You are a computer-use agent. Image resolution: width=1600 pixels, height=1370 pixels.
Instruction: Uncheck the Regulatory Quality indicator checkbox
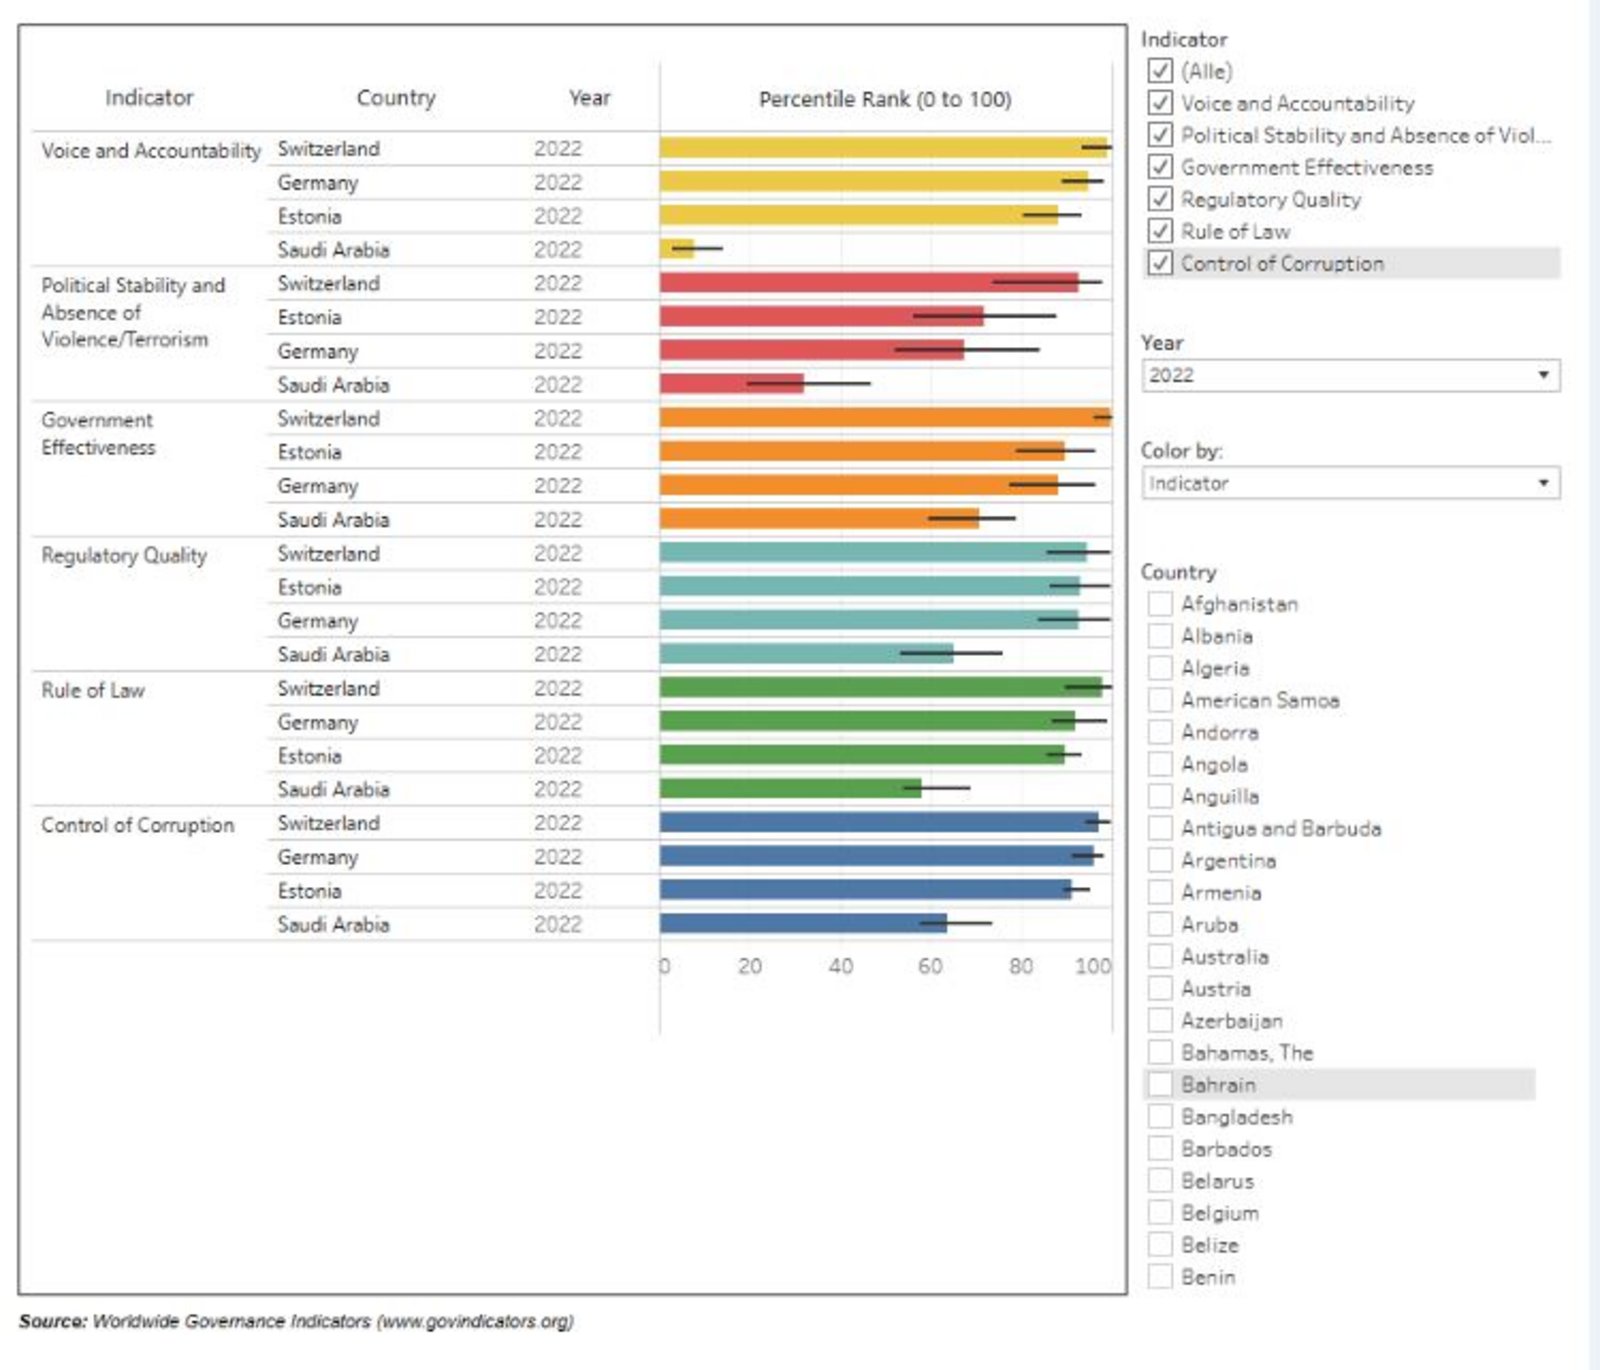point(1160,199)
